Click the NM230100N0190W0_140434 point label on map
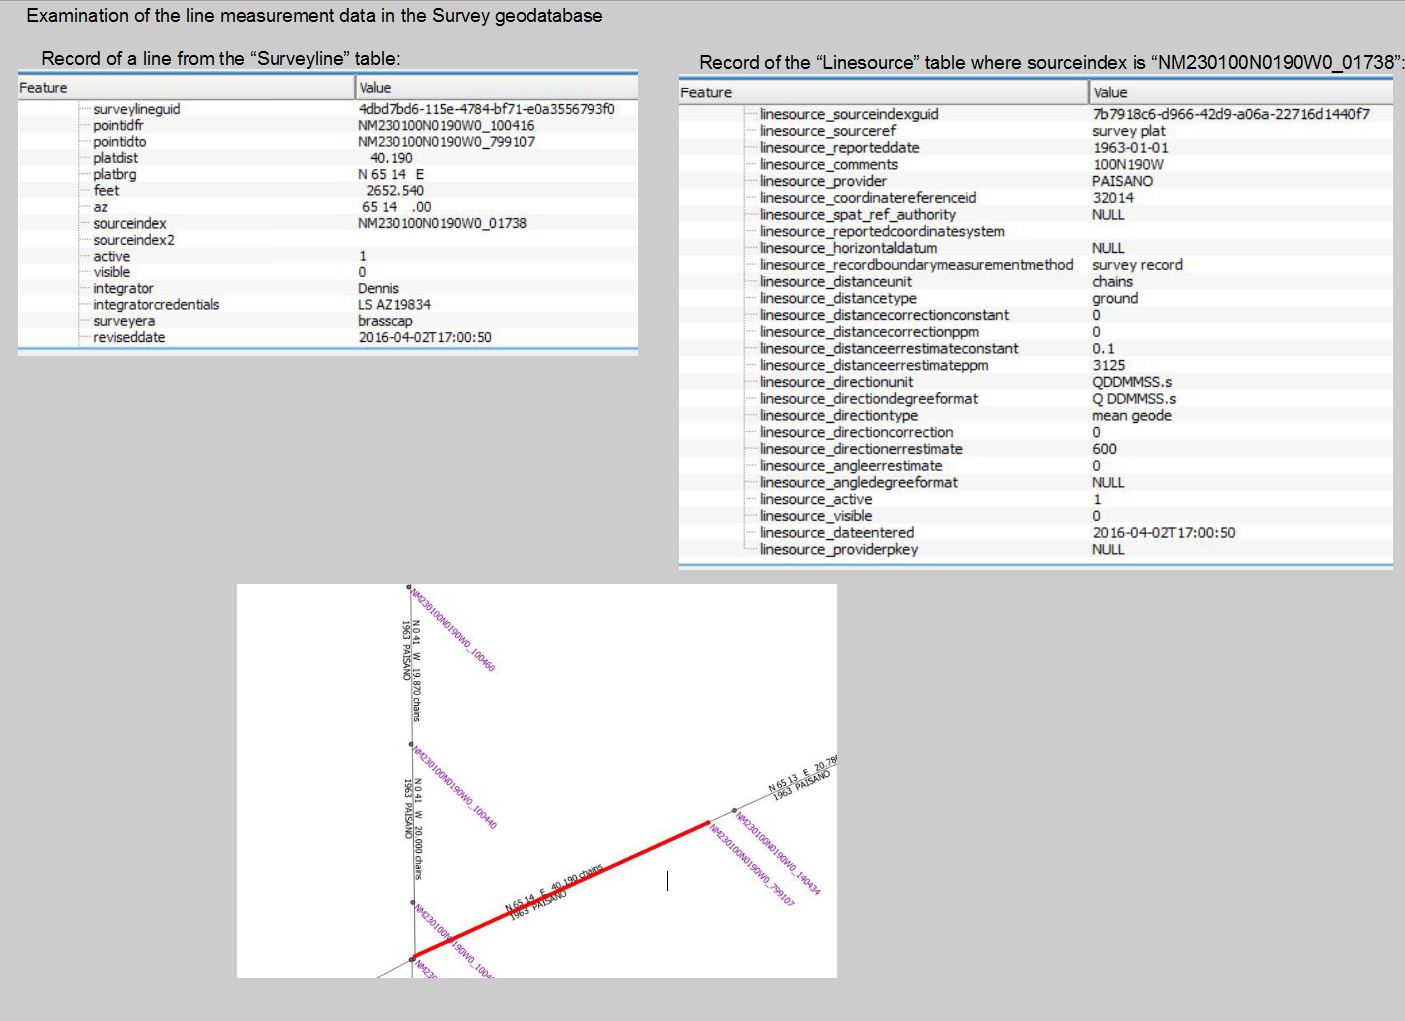The image size is (1405, 1021). coord(778,854)
